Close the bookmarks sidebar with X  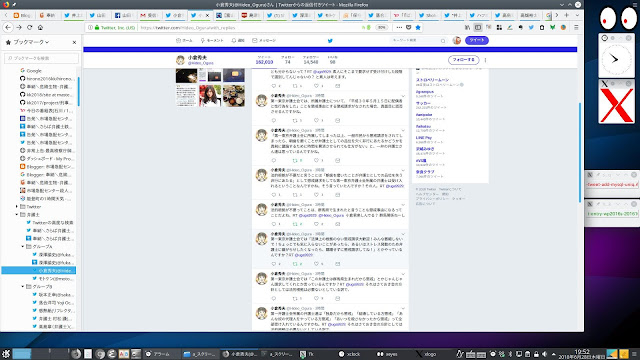click(x=74, y=42)
